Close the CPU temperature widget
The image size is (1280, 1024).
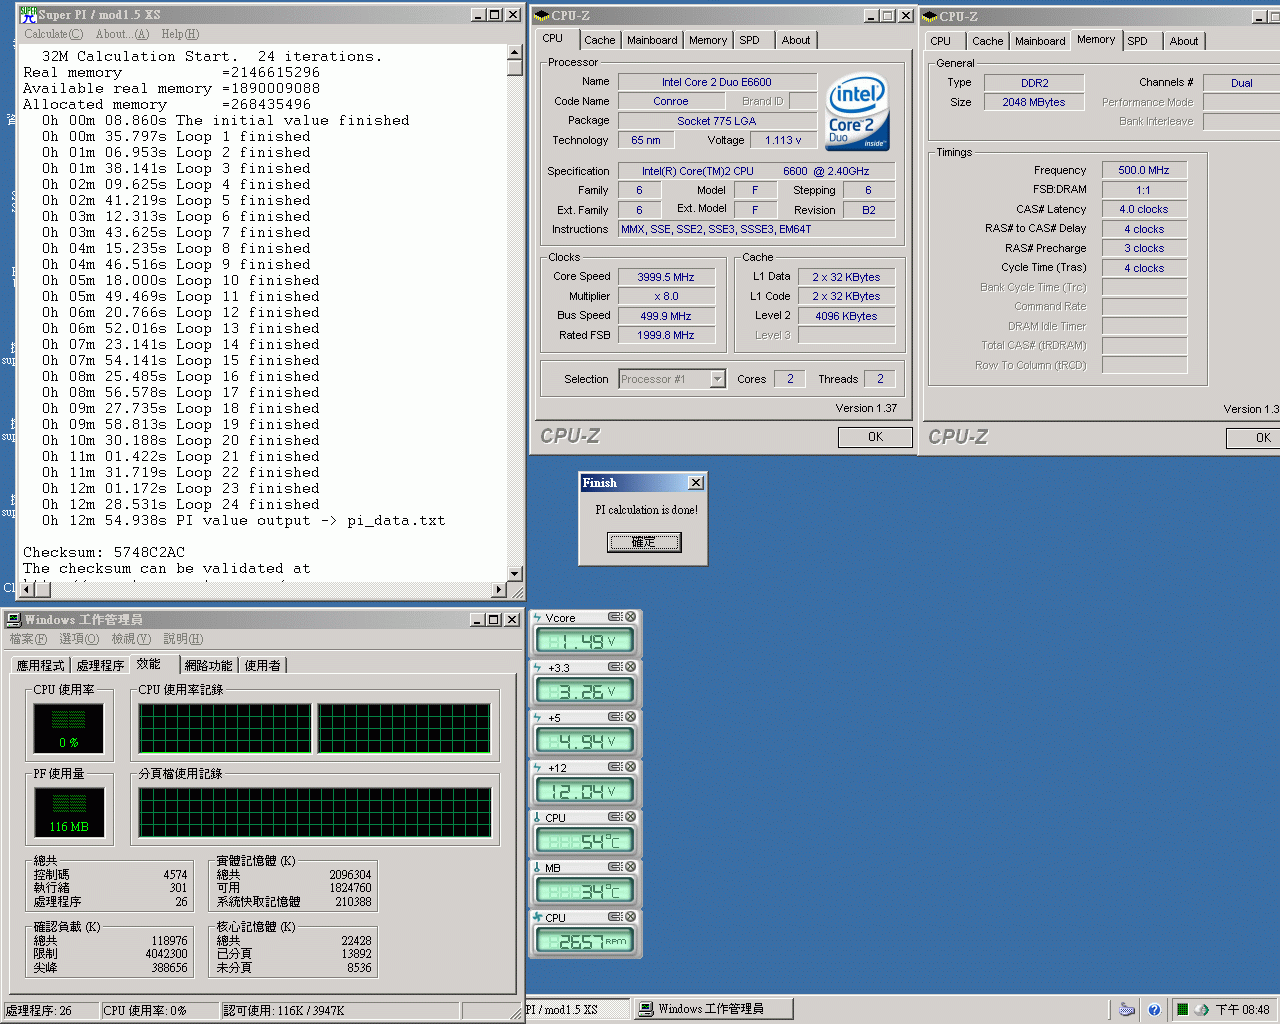point(631,817)
